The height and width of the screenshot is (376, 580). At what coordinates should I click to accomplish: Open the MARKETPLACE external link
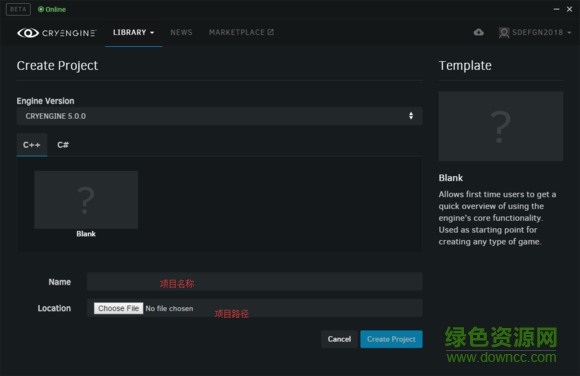click(241, 33)
